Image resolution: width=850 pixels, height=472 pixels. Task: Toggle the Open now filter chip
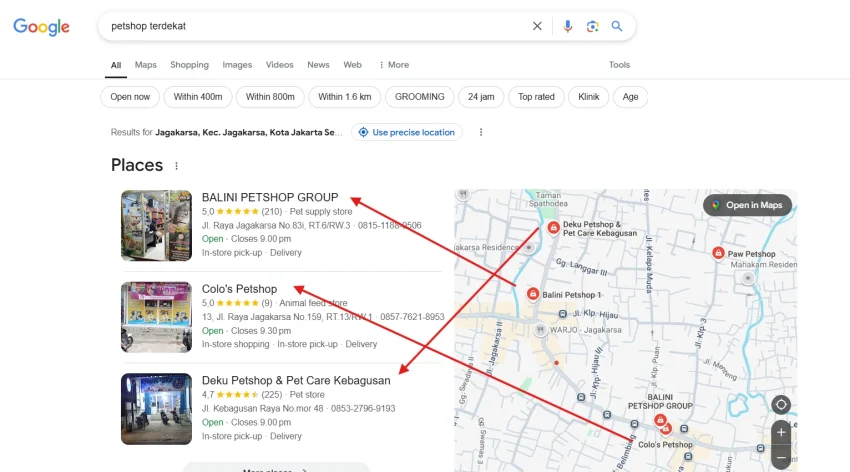click(x=130, y=97)
